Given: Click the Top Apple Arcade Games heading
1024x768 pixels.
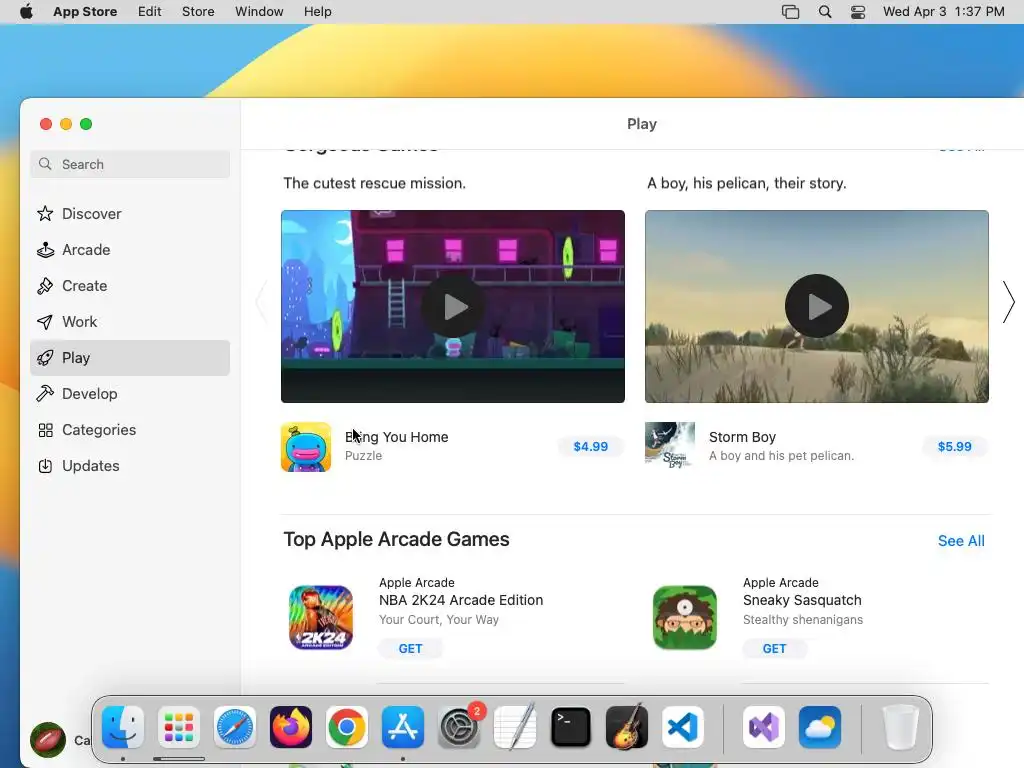Looking at the screenshot, I should (396, 539).
